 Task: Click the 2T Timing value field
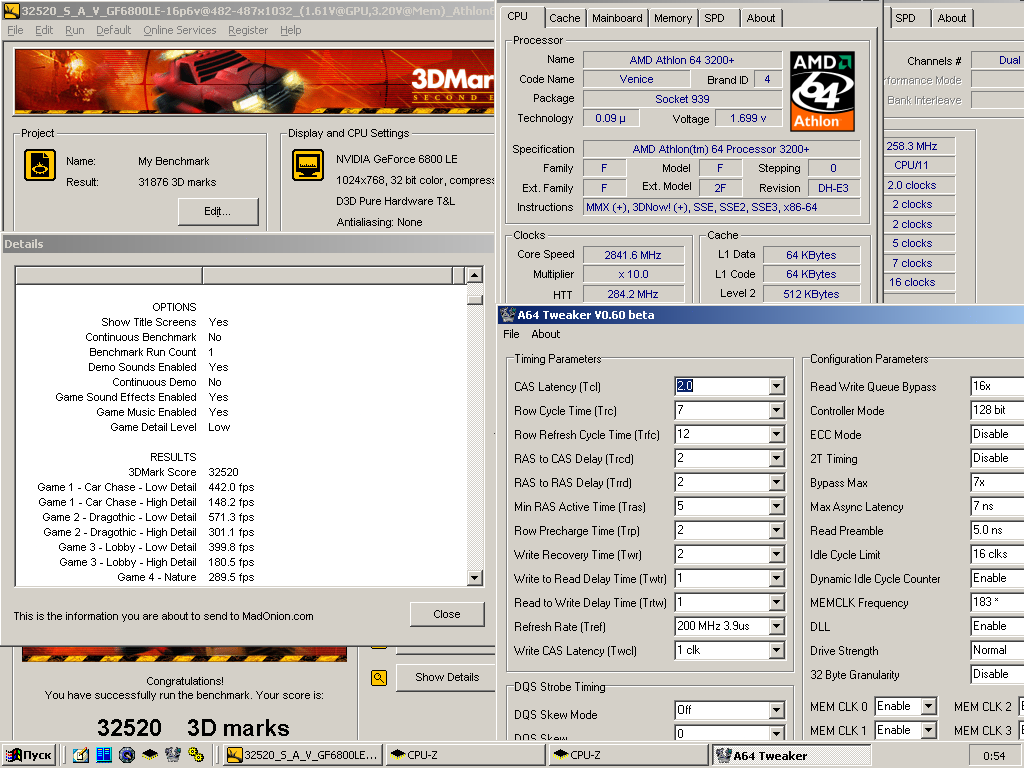tap(997, 458)
